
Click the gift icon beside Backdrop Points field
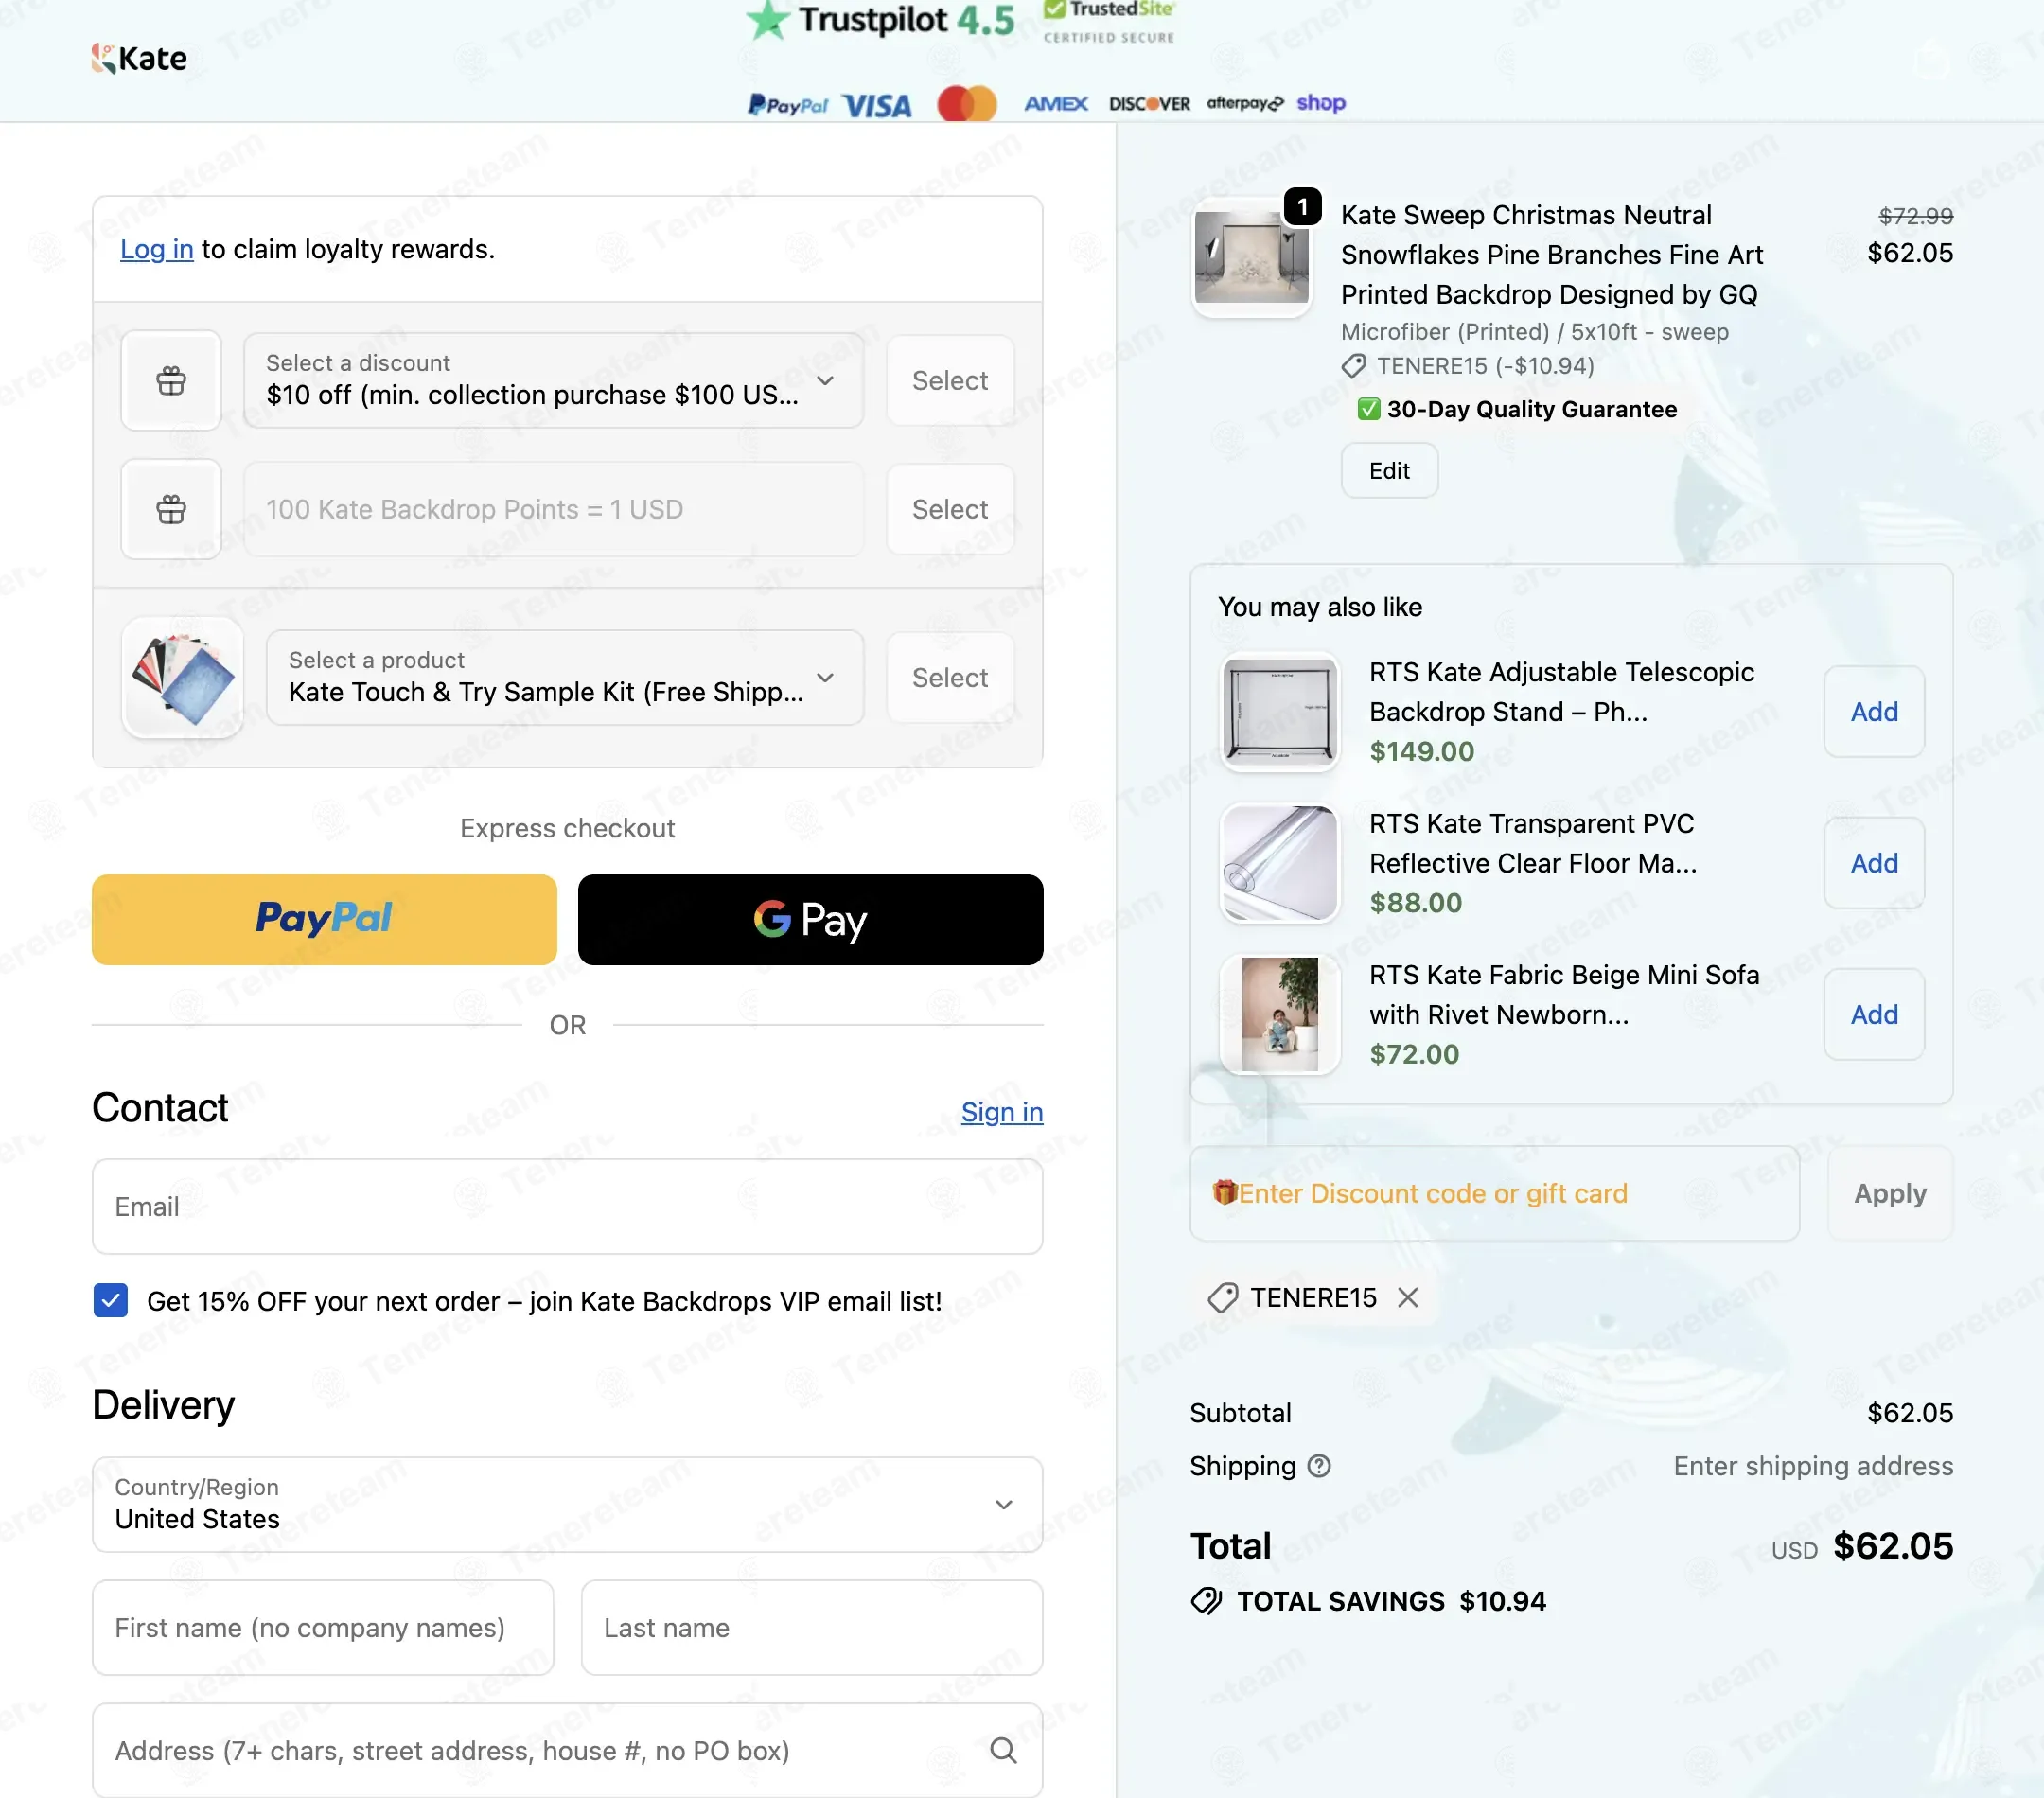(x=171, y=509)
